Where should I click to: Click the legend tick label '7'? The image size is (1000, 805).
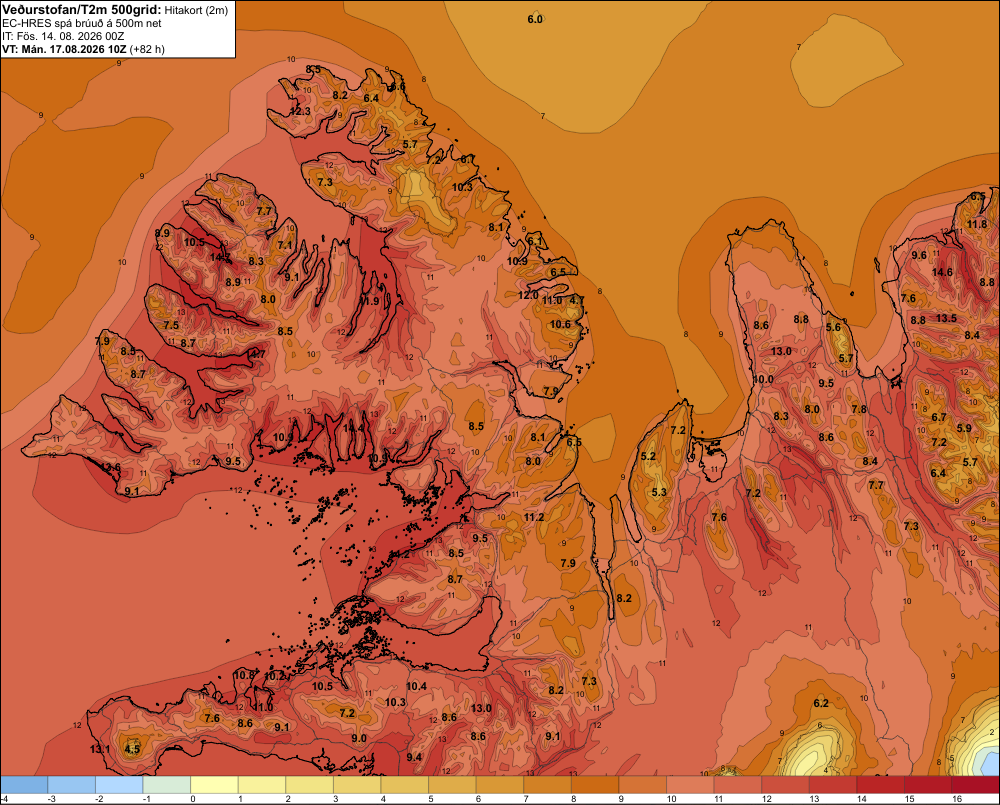(526, 799)
